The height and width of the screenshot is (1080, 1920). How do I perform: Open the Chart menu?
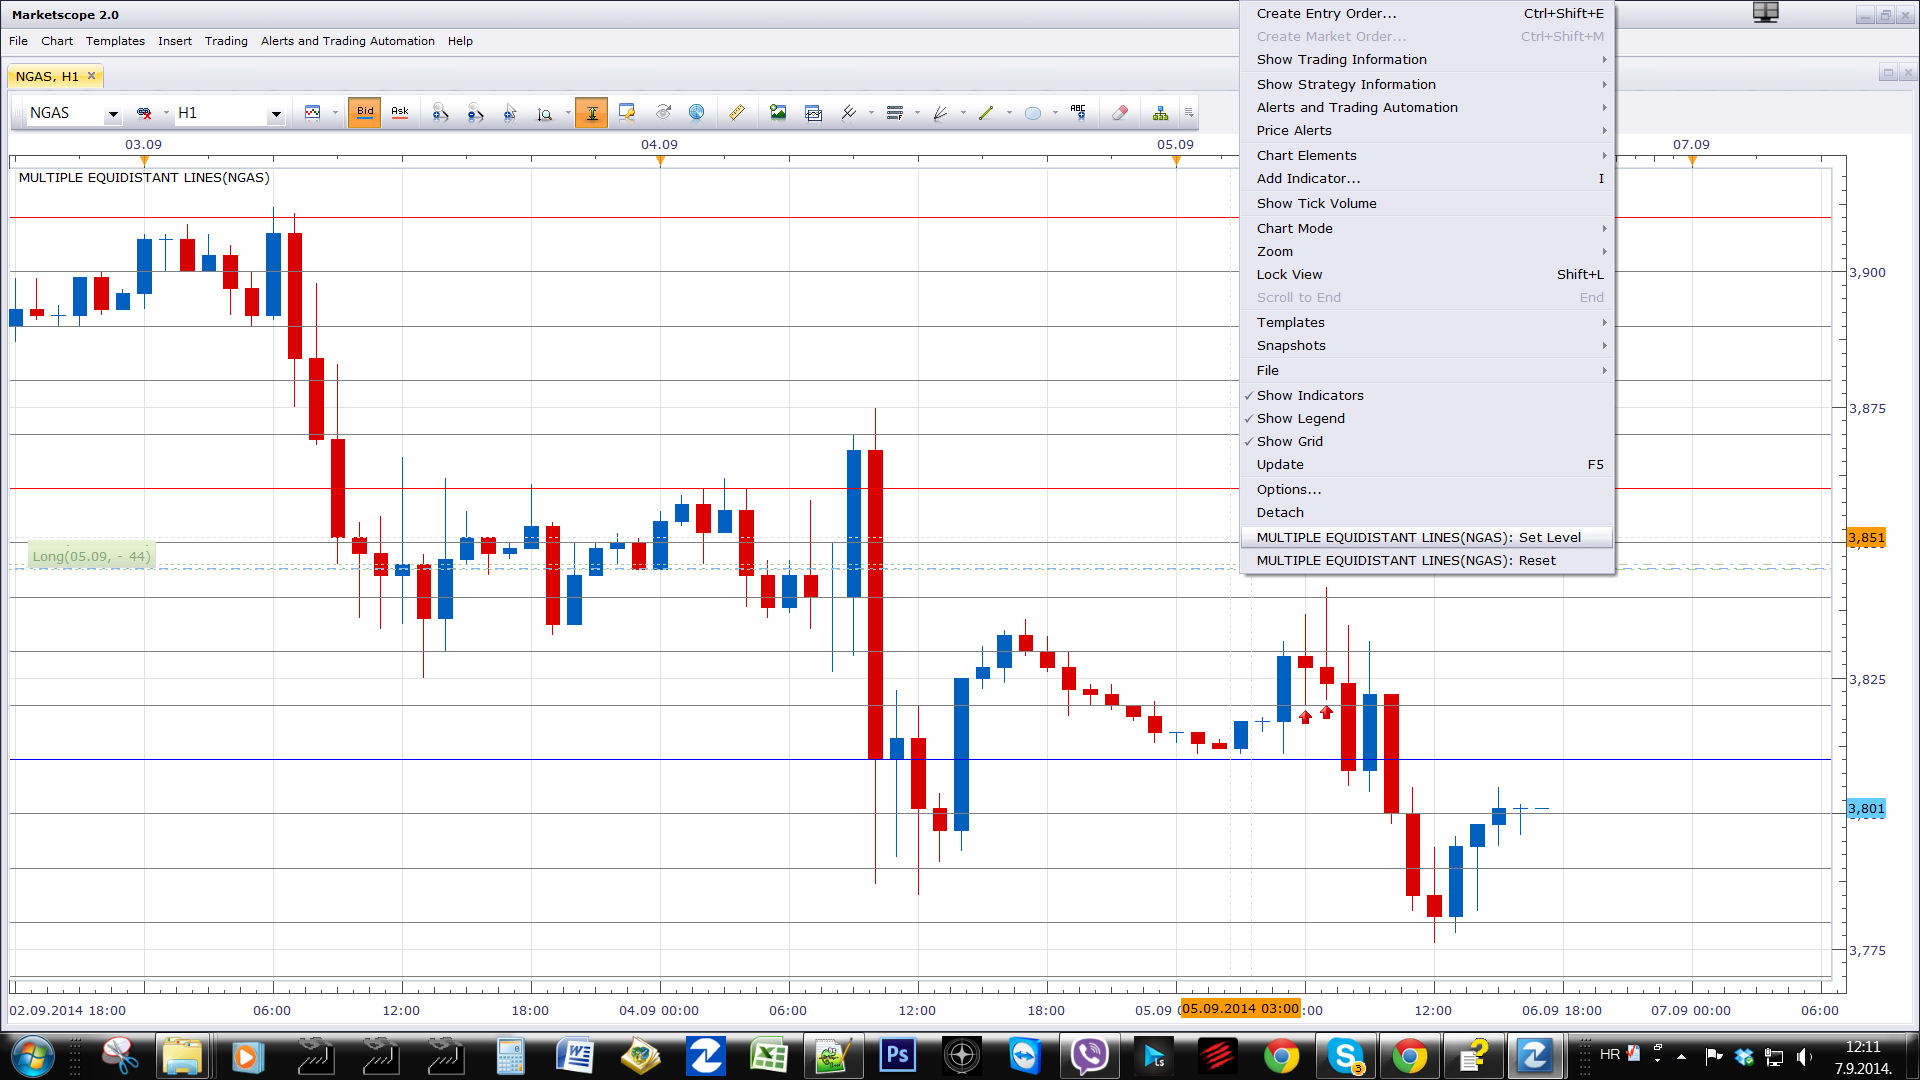point(57,41)
